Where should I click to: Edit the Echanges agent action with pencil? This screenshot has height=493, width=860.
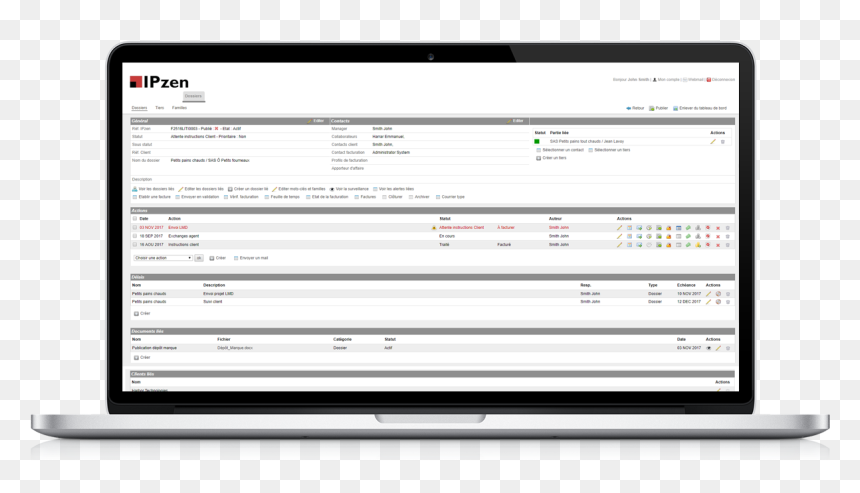620,236
